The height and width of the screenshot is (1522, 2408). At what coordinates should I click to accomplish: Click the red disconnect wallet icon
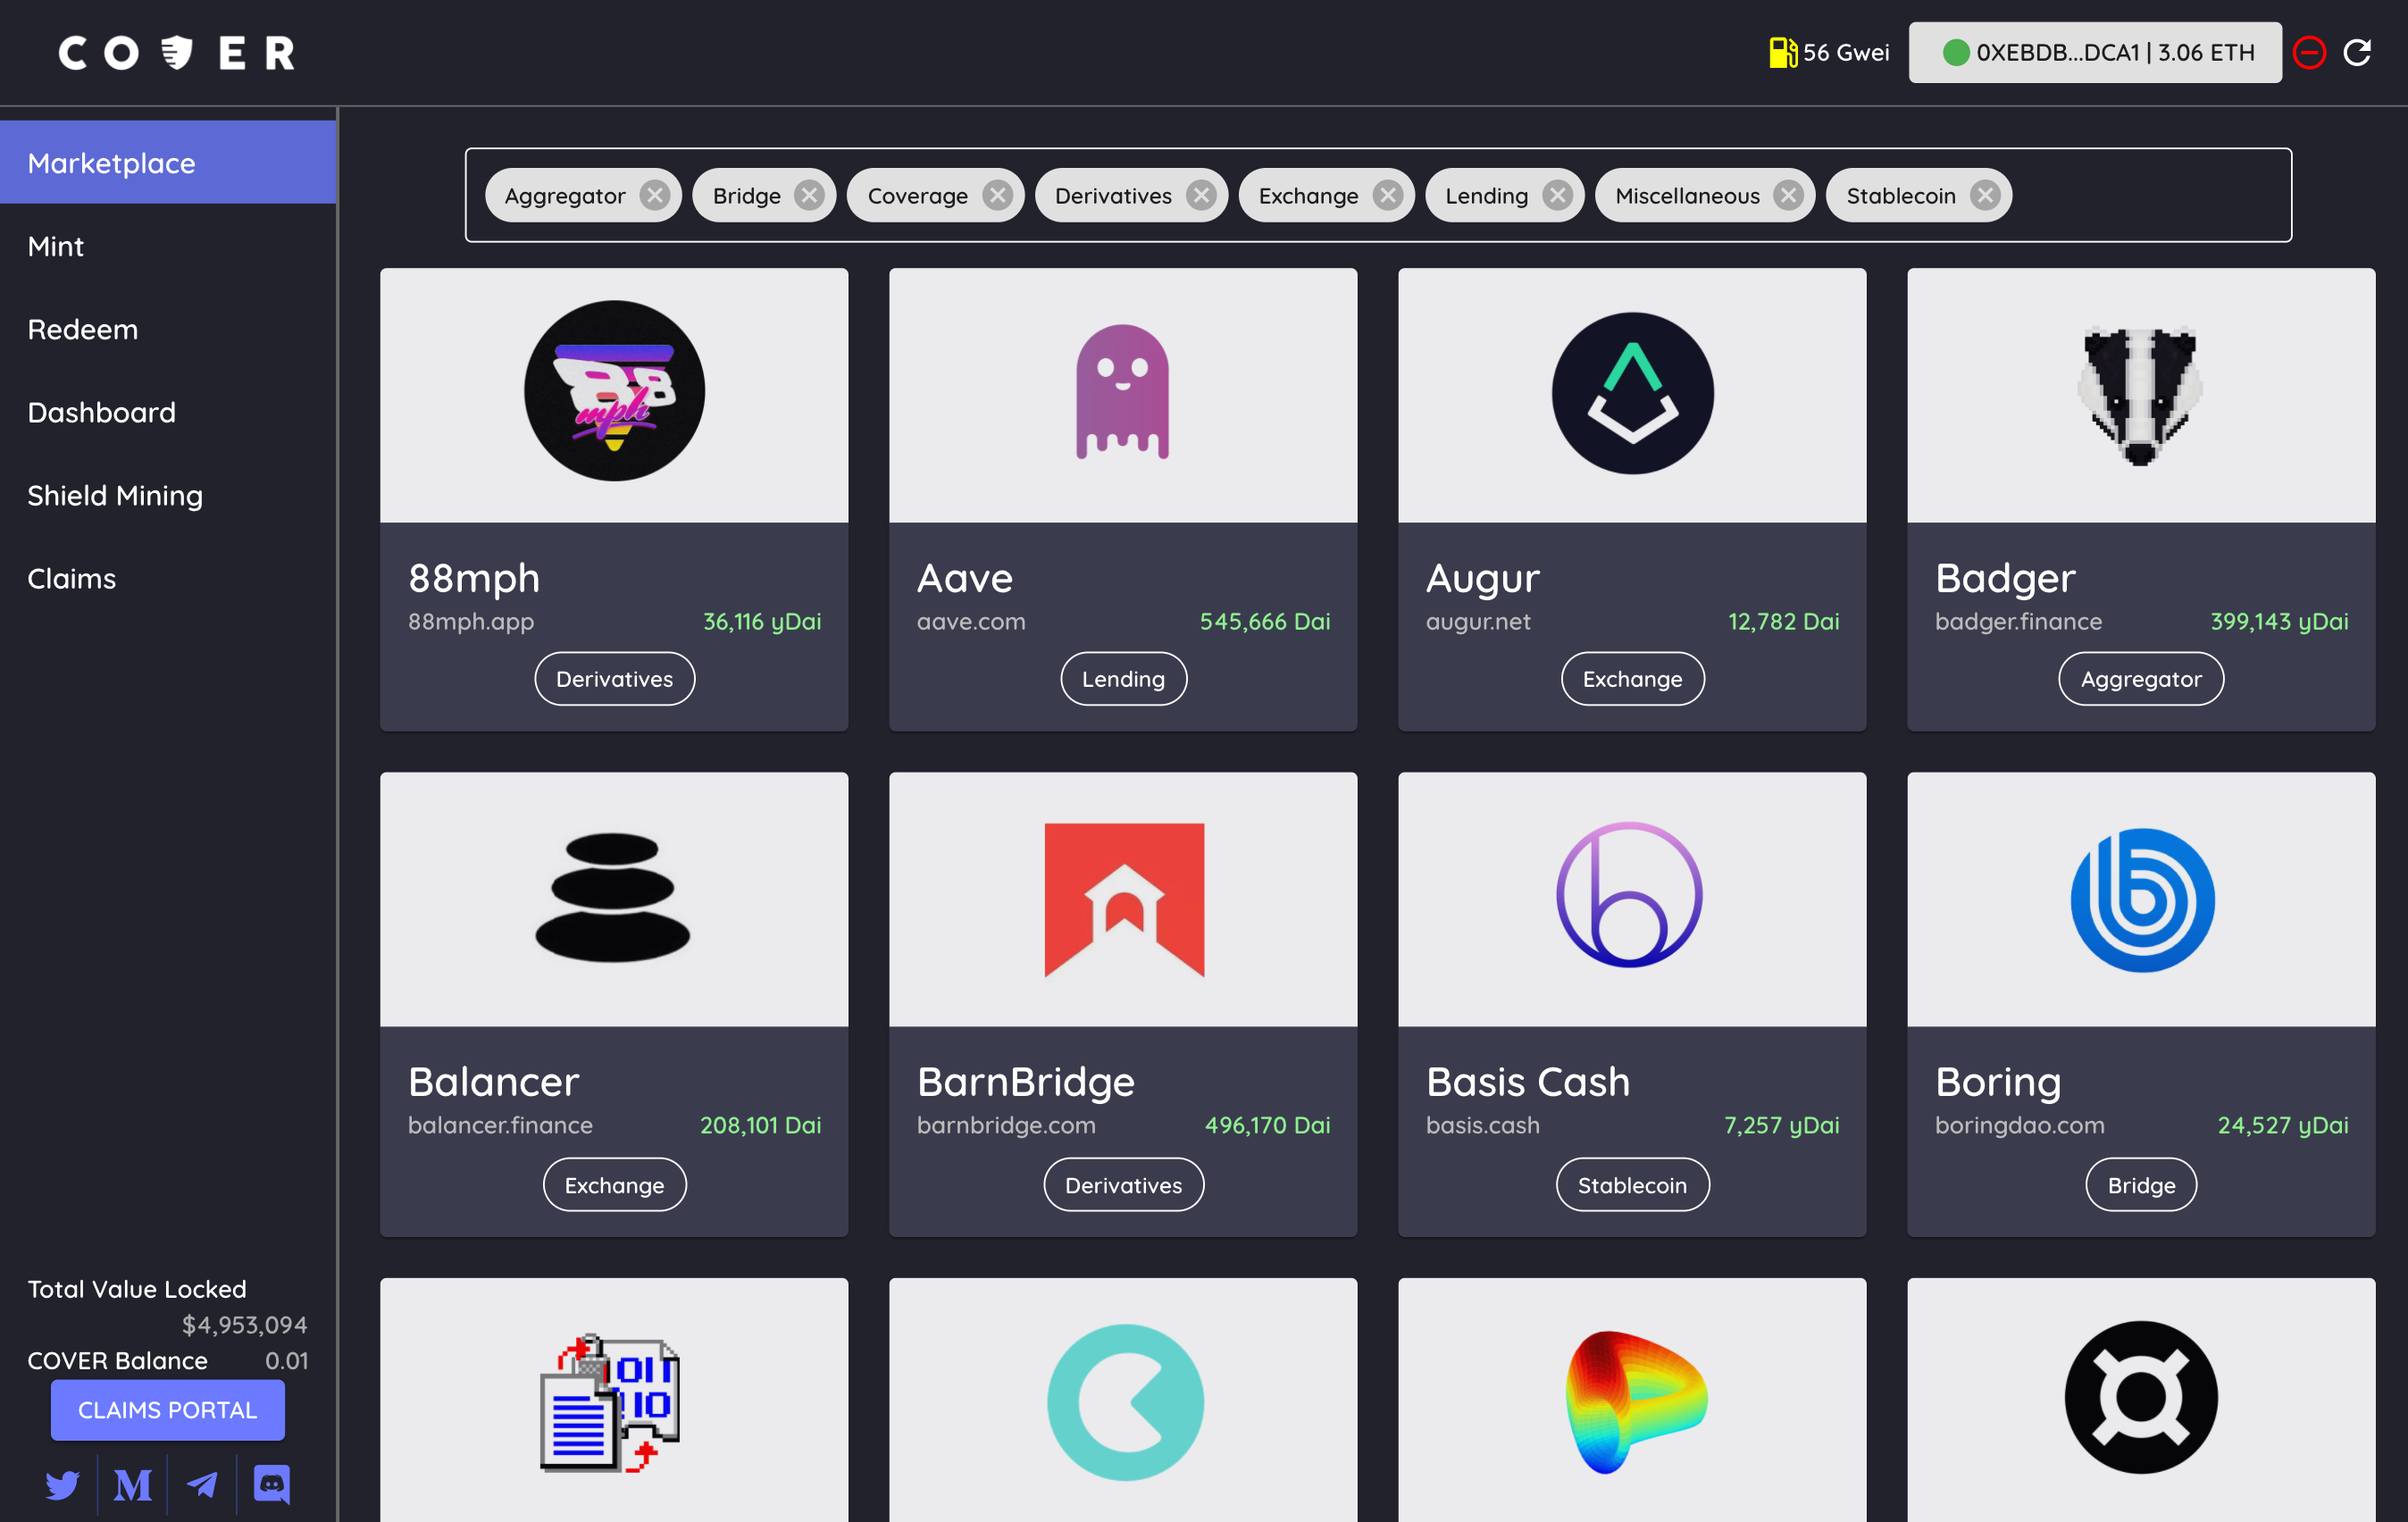[x=2308, y=52]
